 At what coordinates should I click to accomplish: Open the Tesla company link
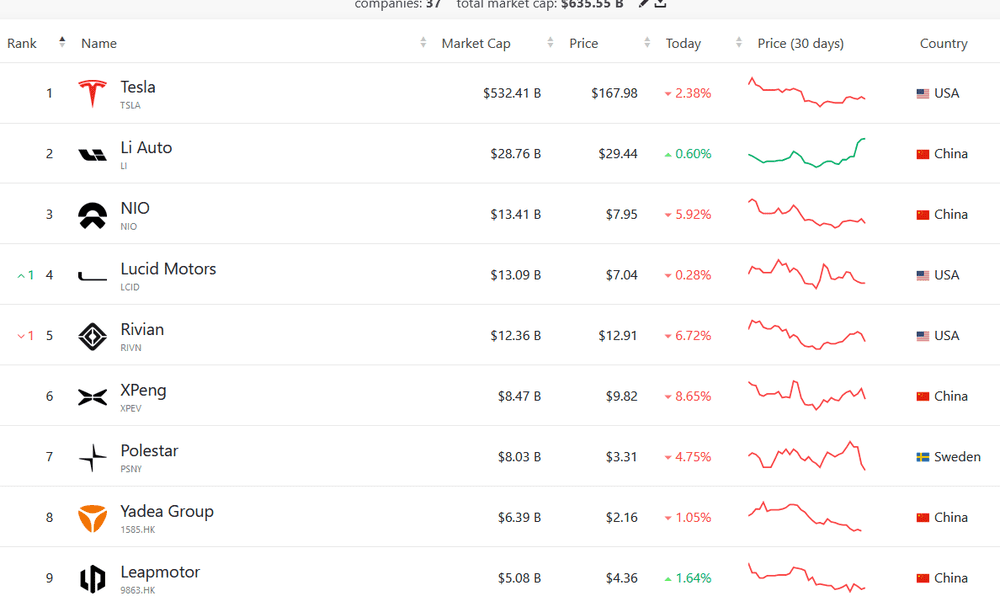tap(138, 87)
